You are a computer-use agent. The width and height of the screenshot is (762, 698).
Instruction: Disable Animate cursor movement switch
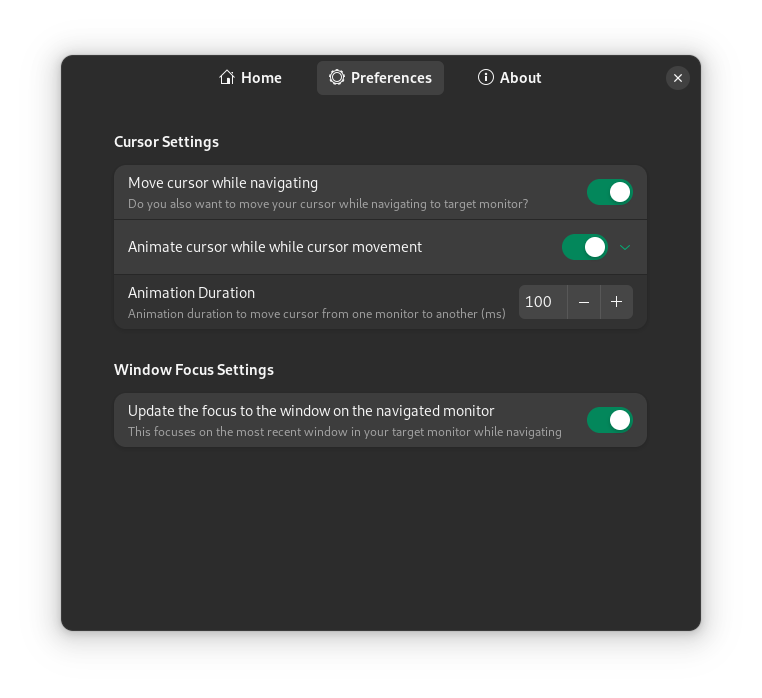[x=585, y=247]
